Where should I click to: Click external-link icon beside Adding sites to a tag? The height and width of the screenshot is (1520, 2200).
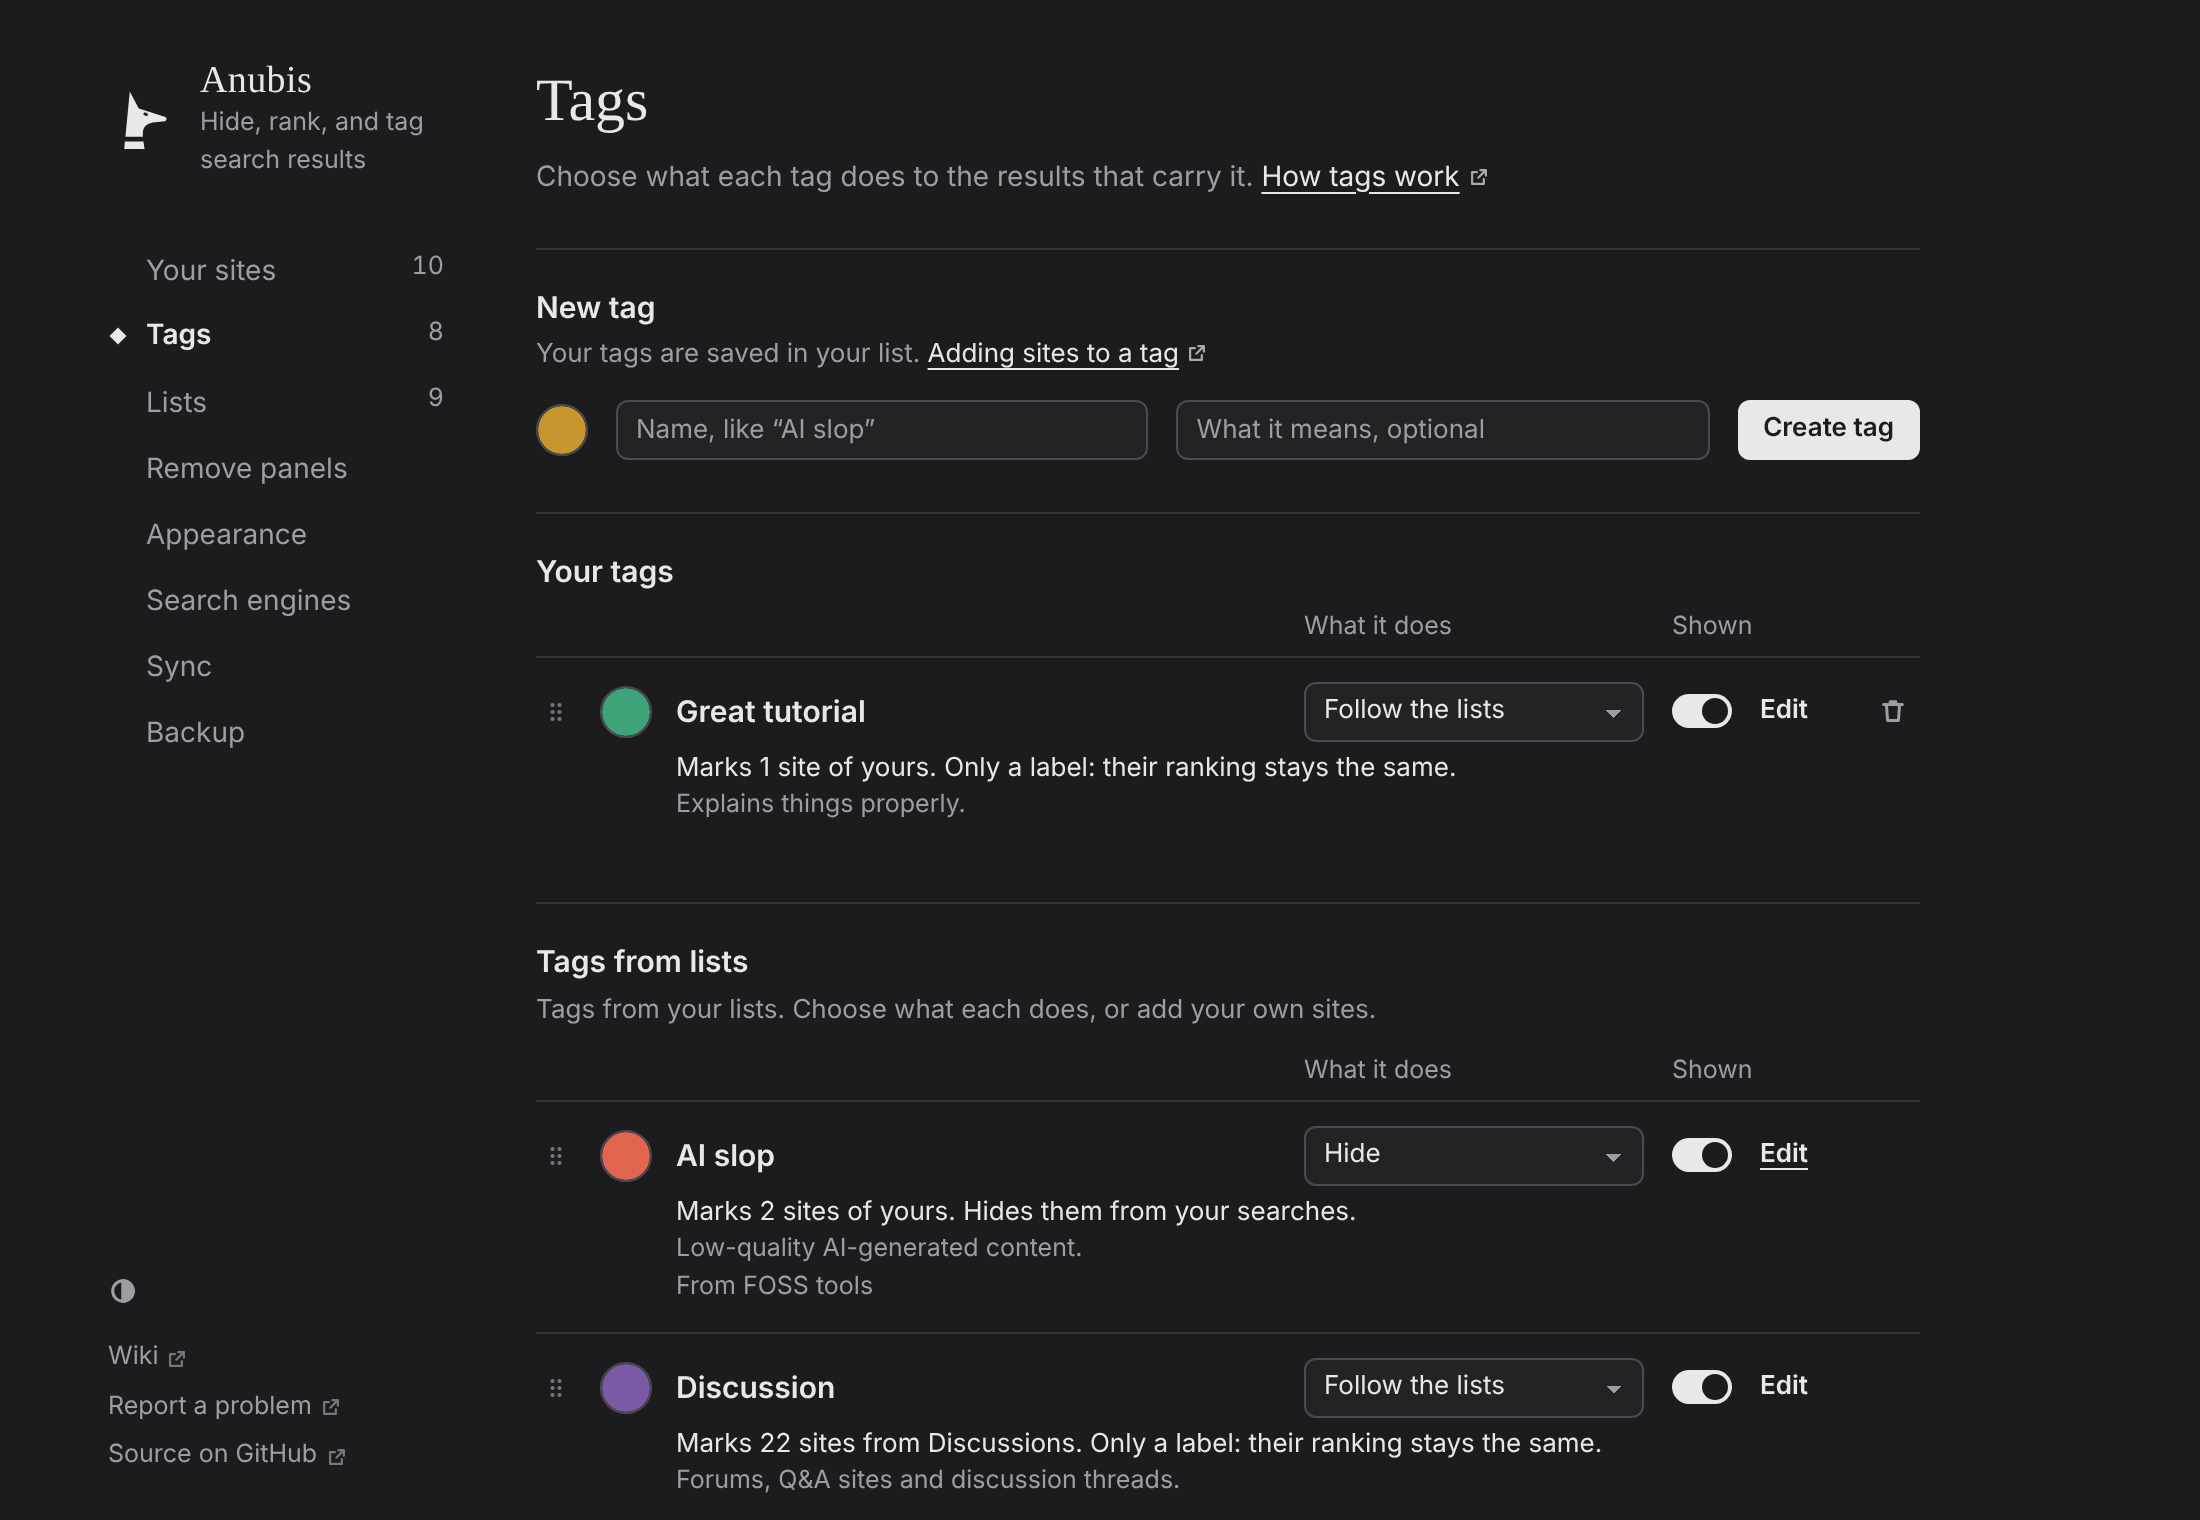click(x=1197, y=353)
